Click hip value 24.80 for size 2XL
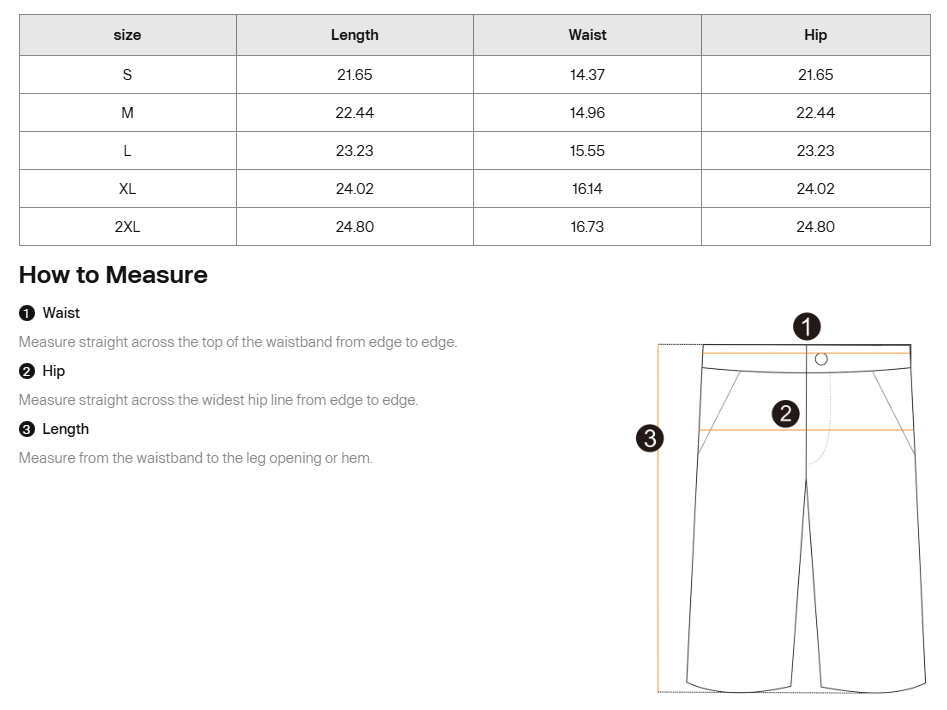 pyautogui.click(x=815, y=227)
